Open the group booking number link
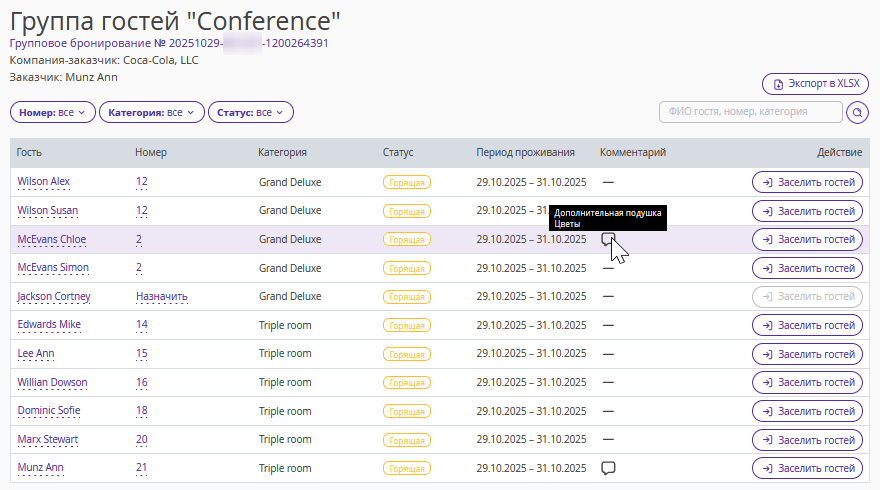880x490 pixels. coord(169,43)
